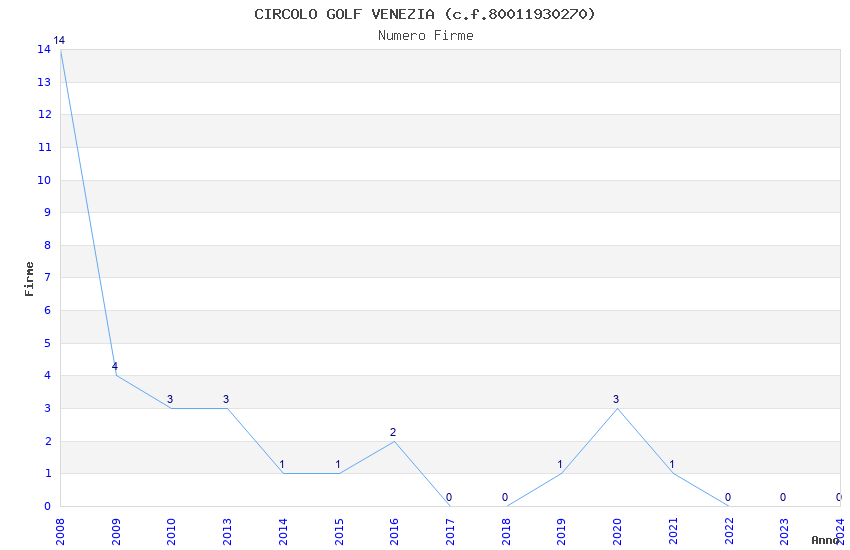Select year 2024 on the x-axis

[840, 532]
